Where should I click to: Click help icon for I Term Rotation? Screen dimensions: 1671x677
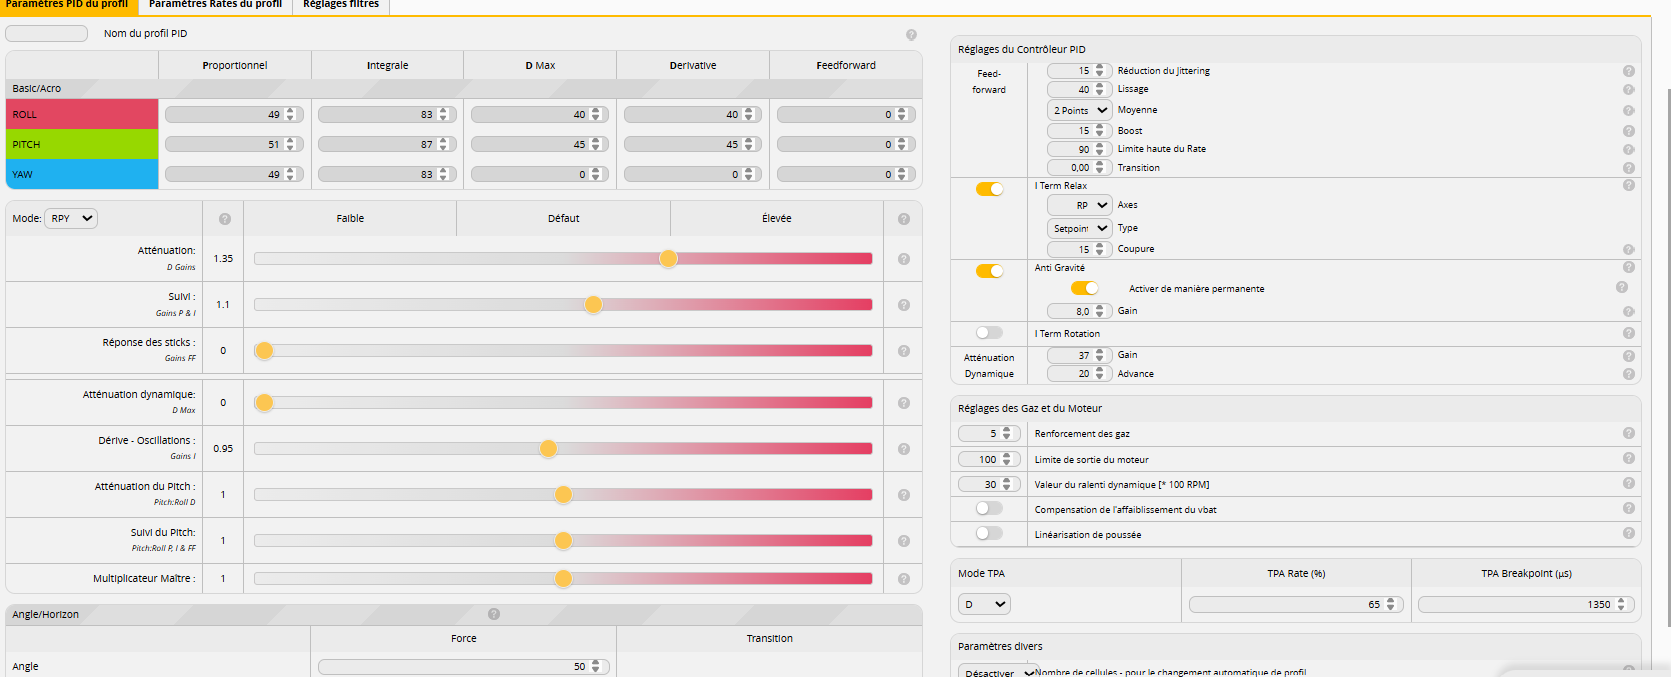[x=1628, y=333]
